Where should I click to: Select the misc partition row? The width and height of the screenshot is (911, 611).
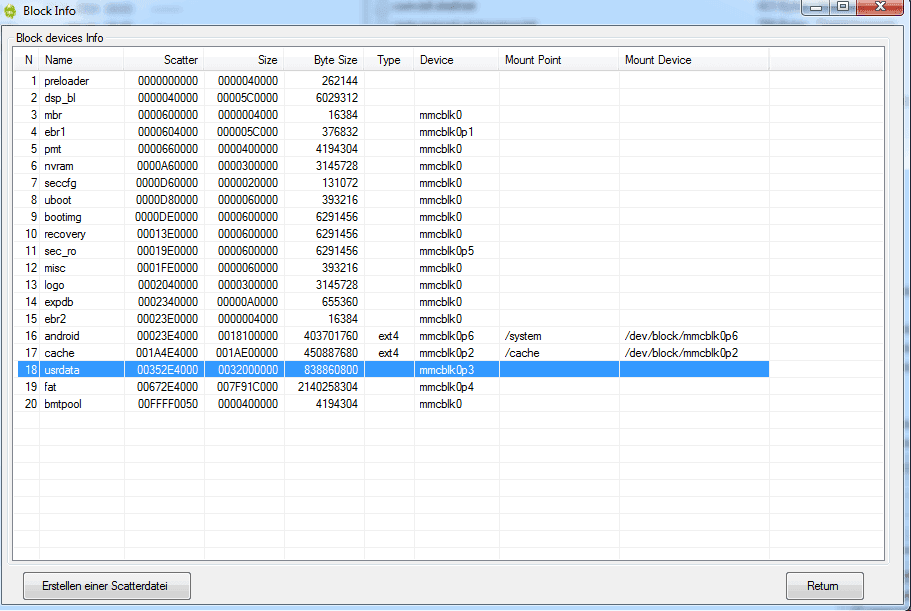point(393,268)
